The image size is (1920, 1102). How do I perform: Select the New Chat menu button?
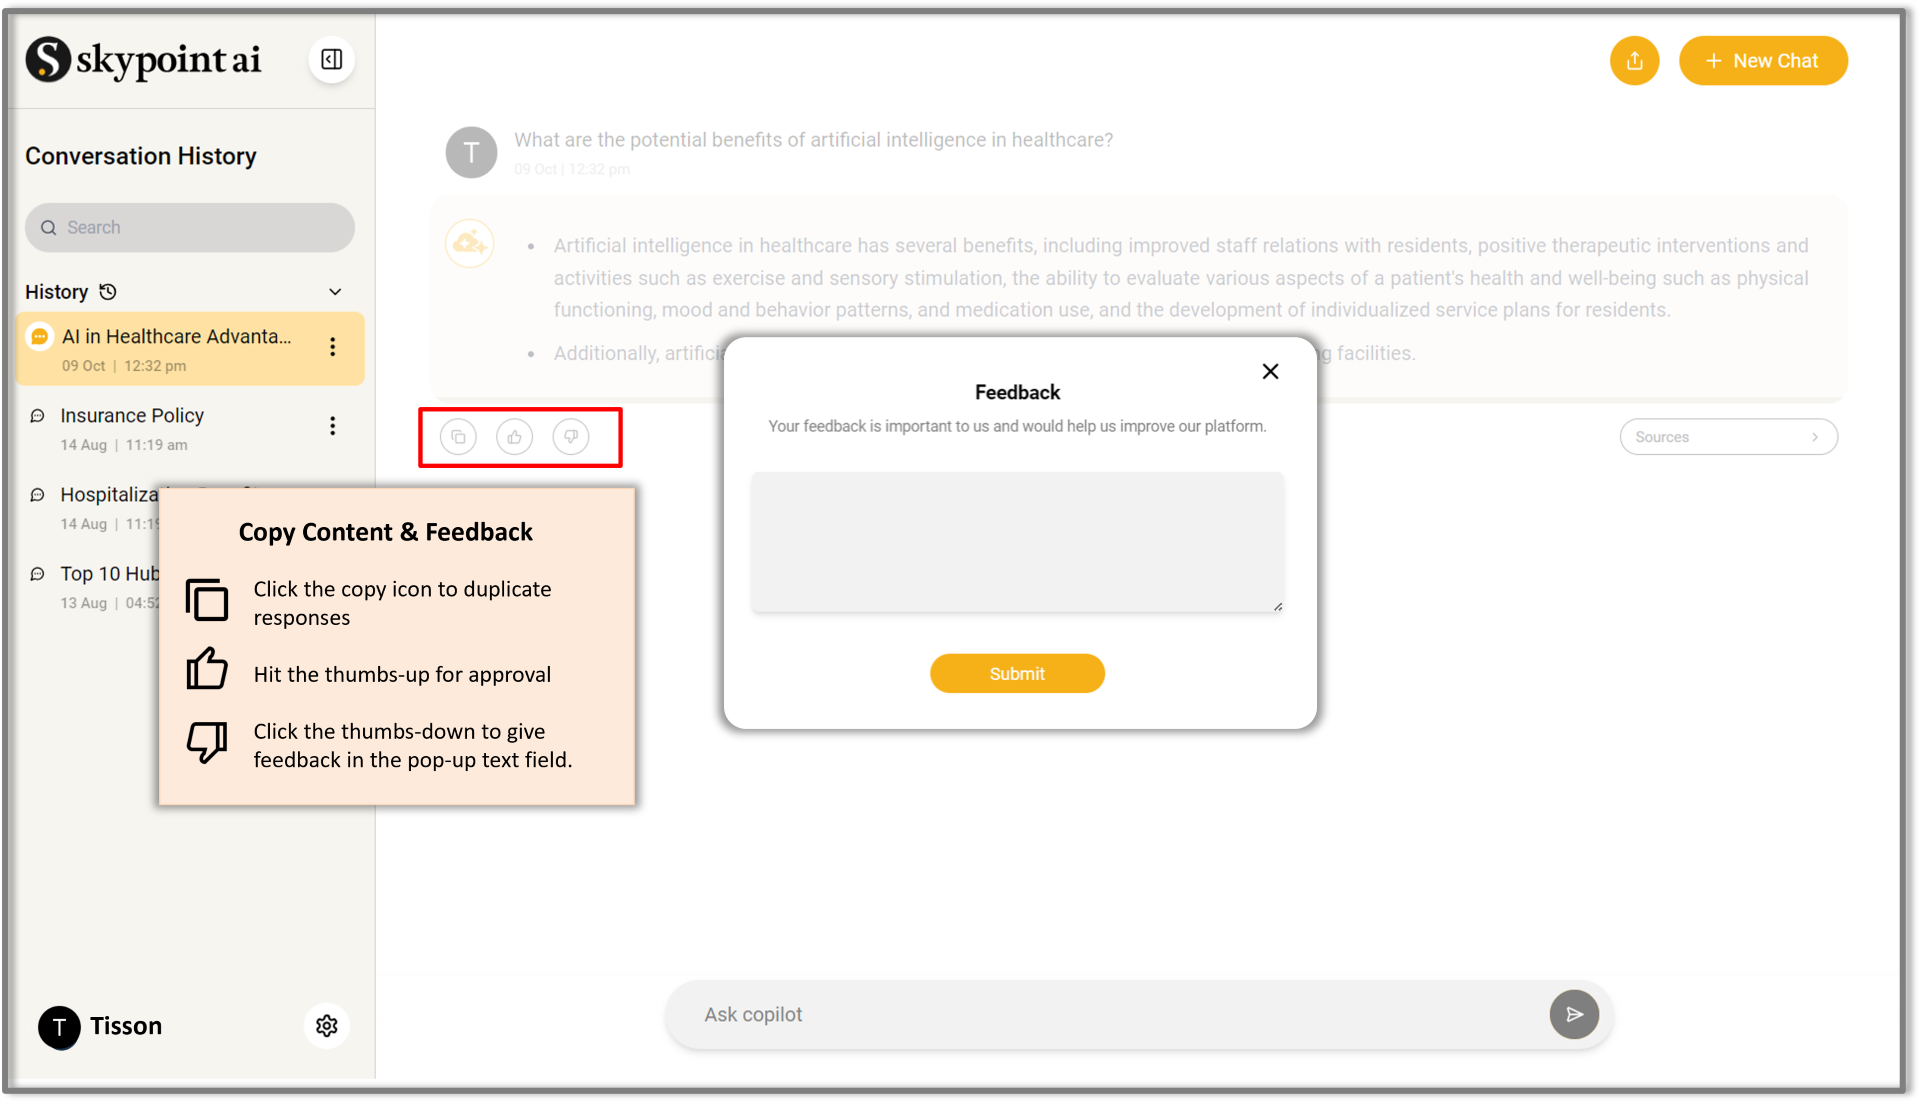(x=1760, y=61)
